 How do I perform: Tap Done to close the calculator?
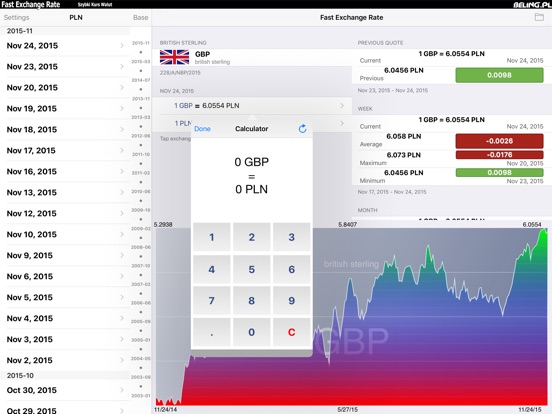202,129
